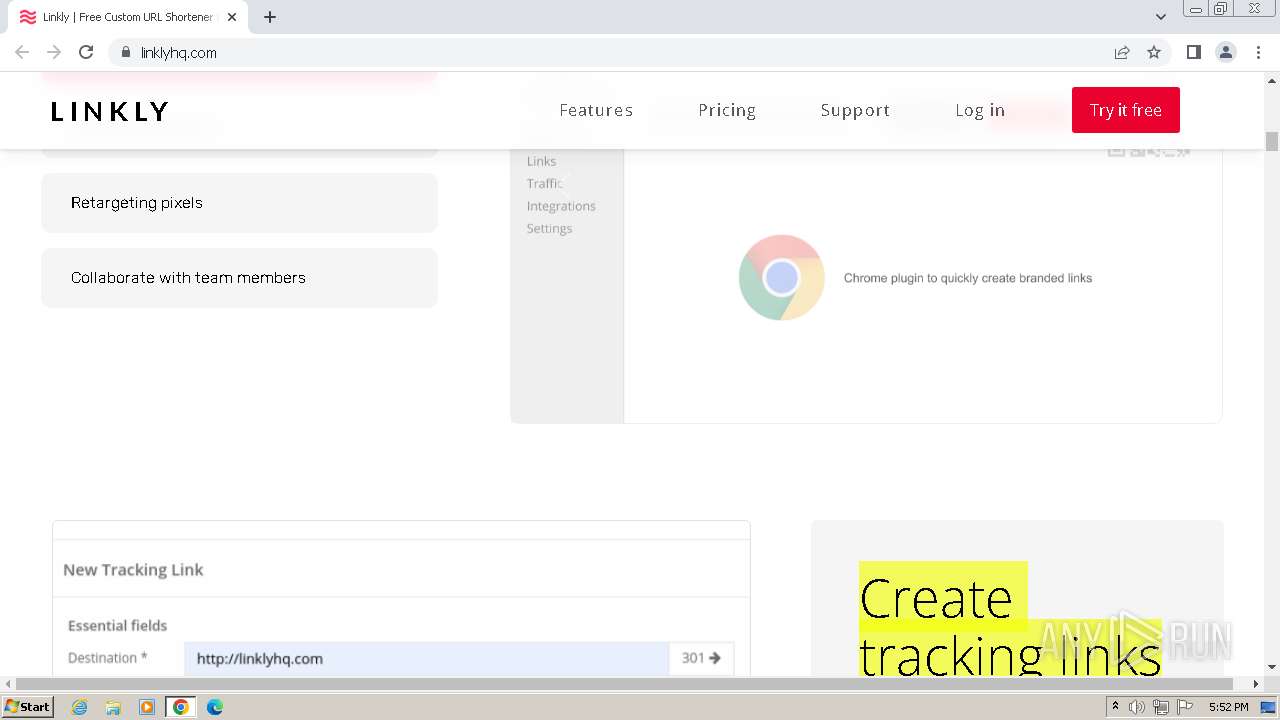Open the tab search dropdown chevron

[1161, 17]
